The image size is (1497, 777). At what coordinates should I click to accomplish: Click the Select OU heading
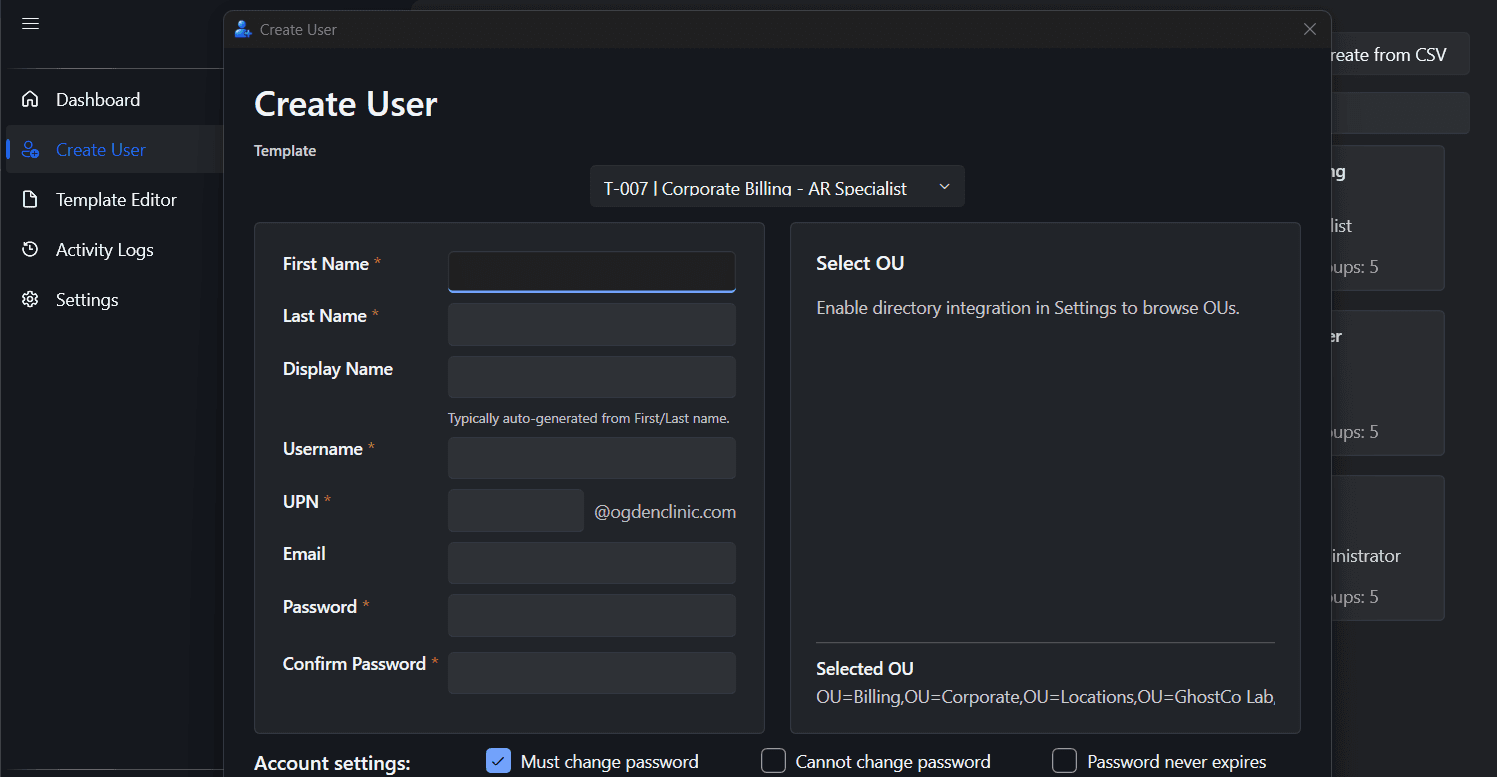860,263
